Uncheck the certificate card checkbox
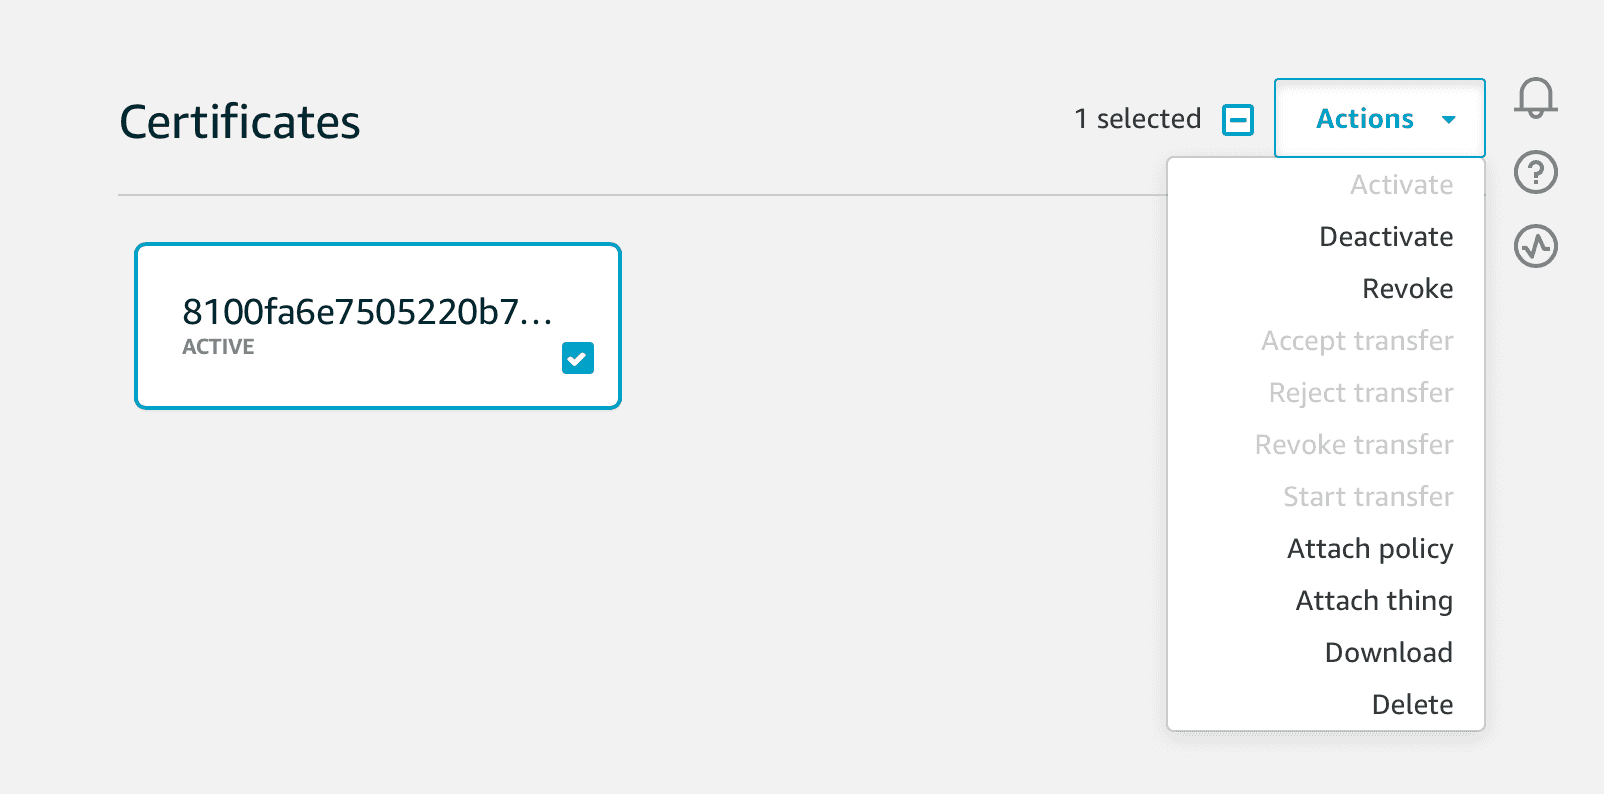 (x=577, y=358)
